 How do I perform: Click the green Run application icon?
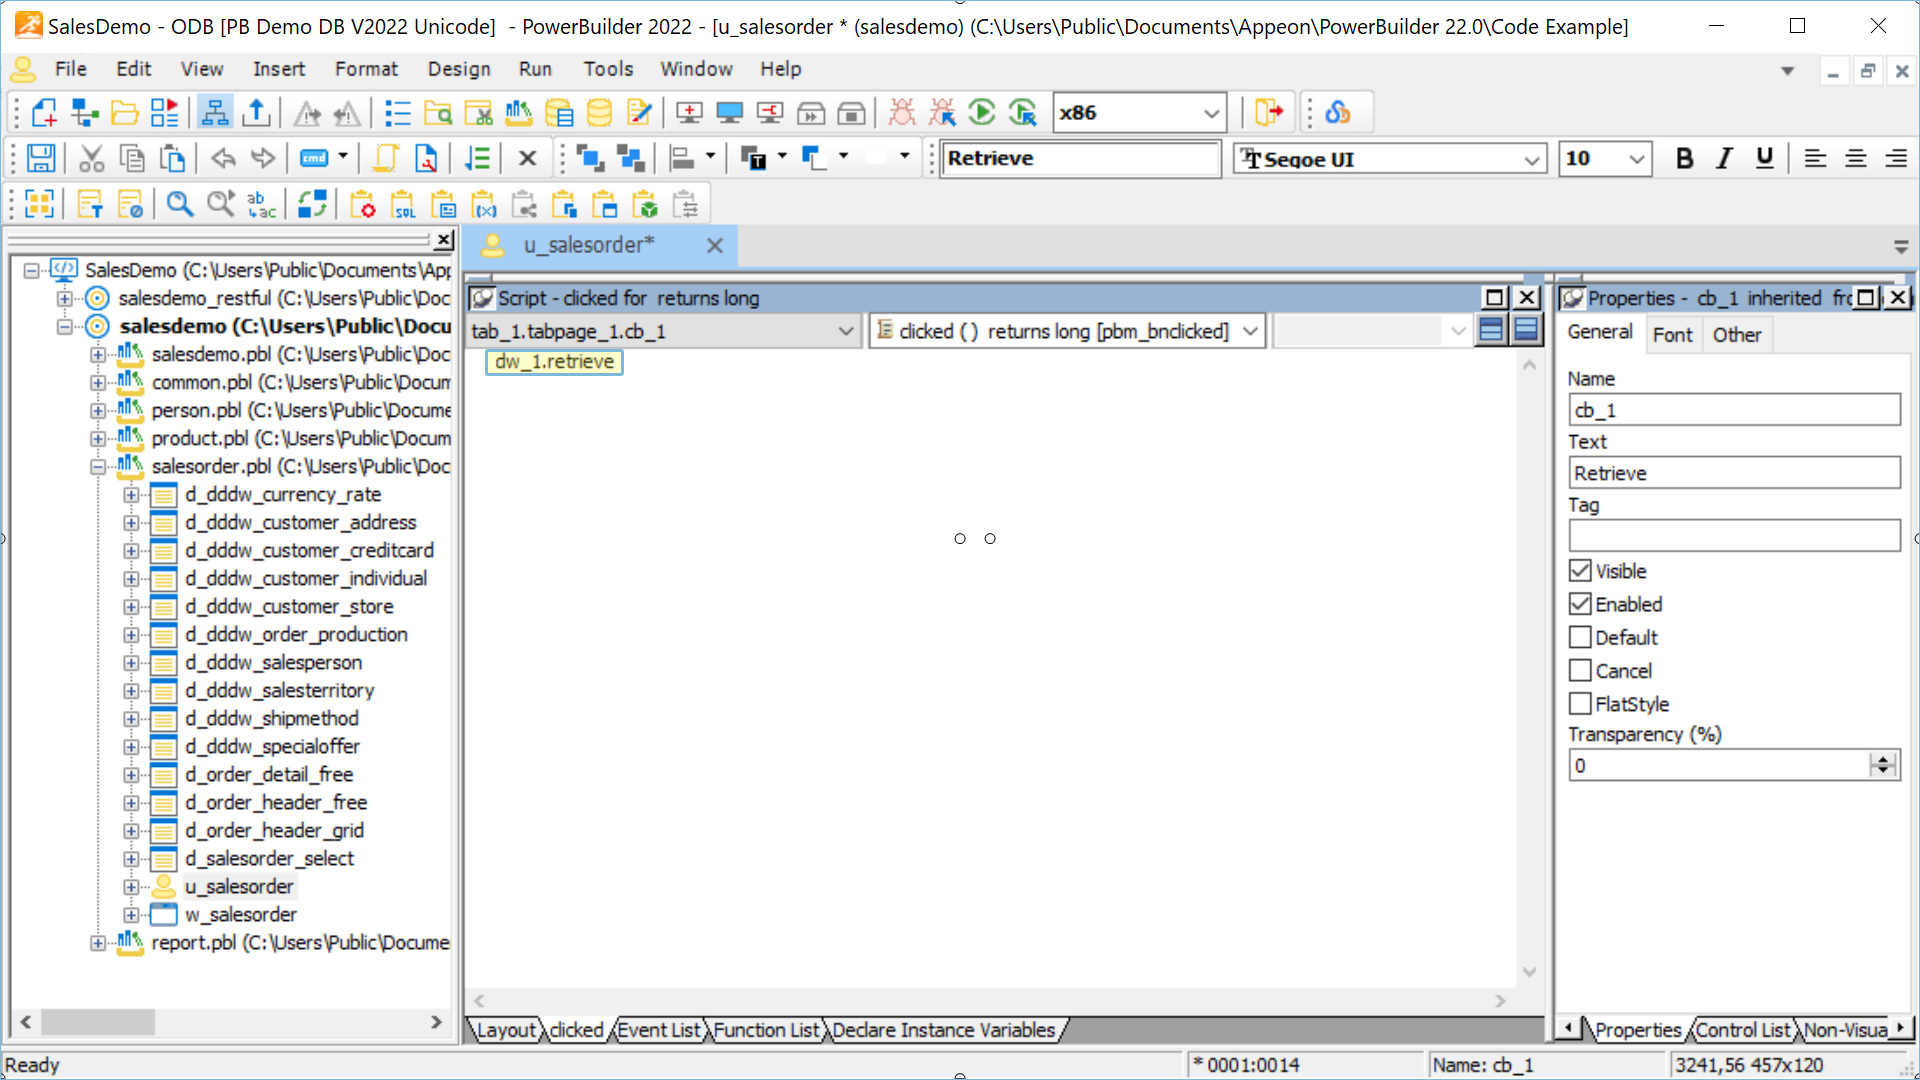coord(983,113)
